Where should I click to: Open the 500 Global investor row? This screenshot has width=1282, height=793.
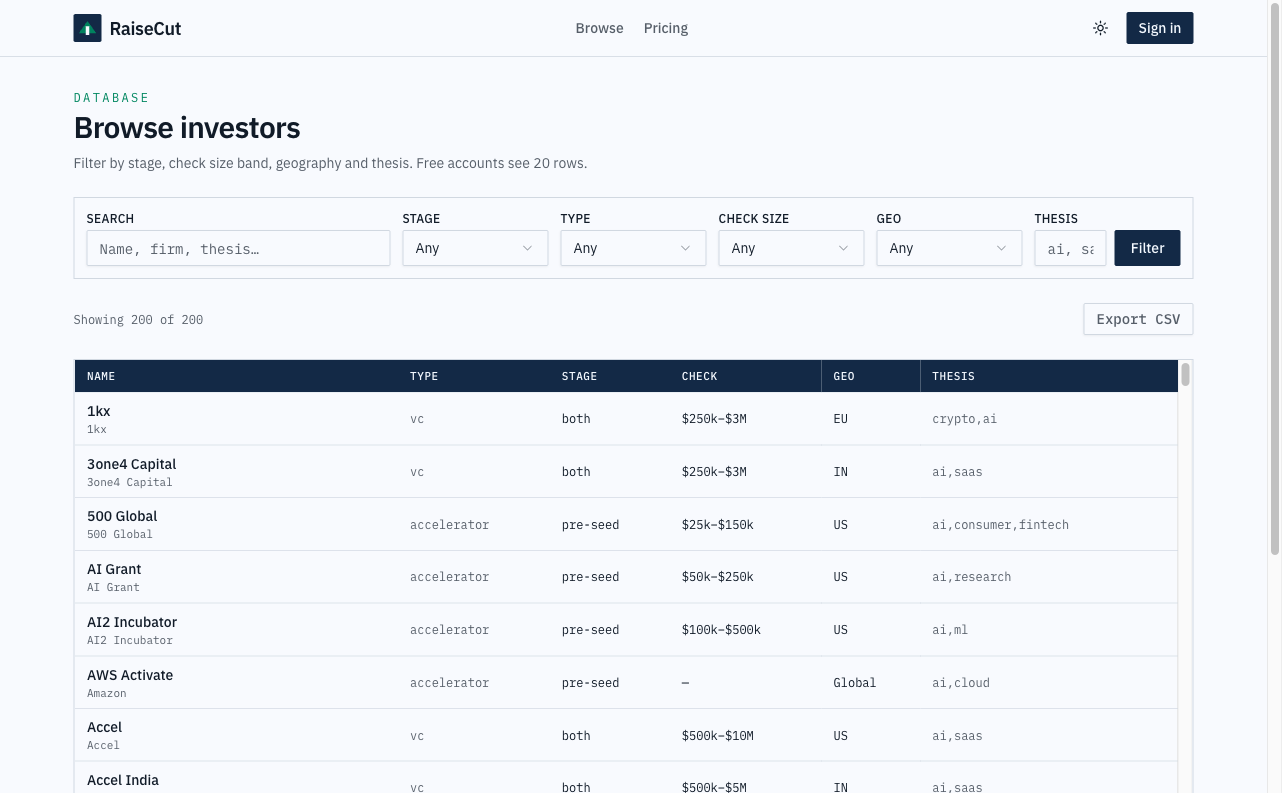click(626, 524)
